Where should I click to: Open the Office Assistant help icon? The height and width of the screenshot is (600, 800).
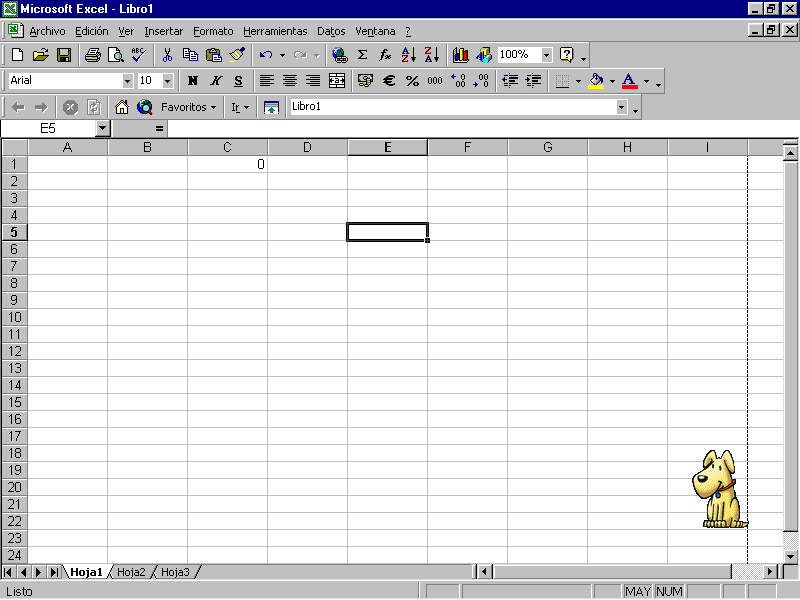click(x=567, y=55)
